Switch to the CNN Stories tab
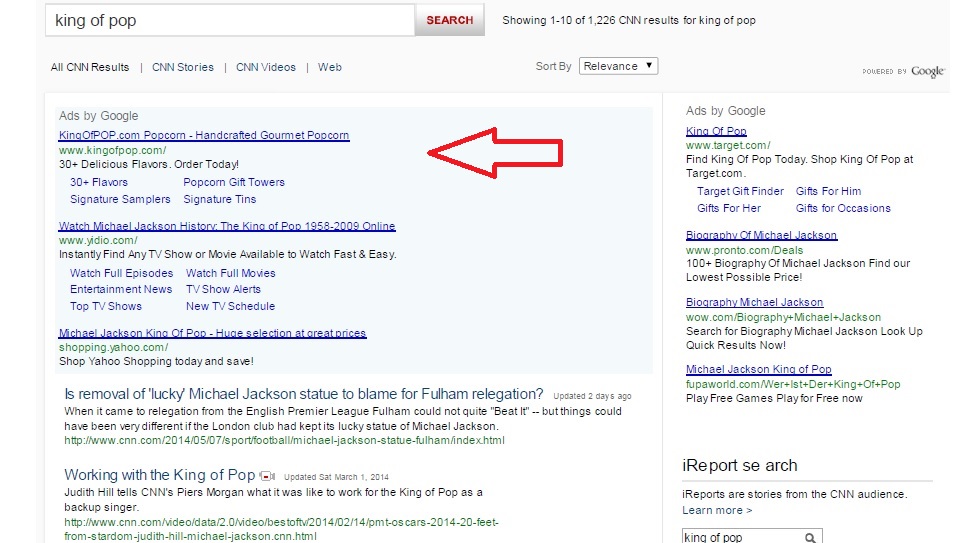This screenshot has width=959, height=543. (183, 67)
